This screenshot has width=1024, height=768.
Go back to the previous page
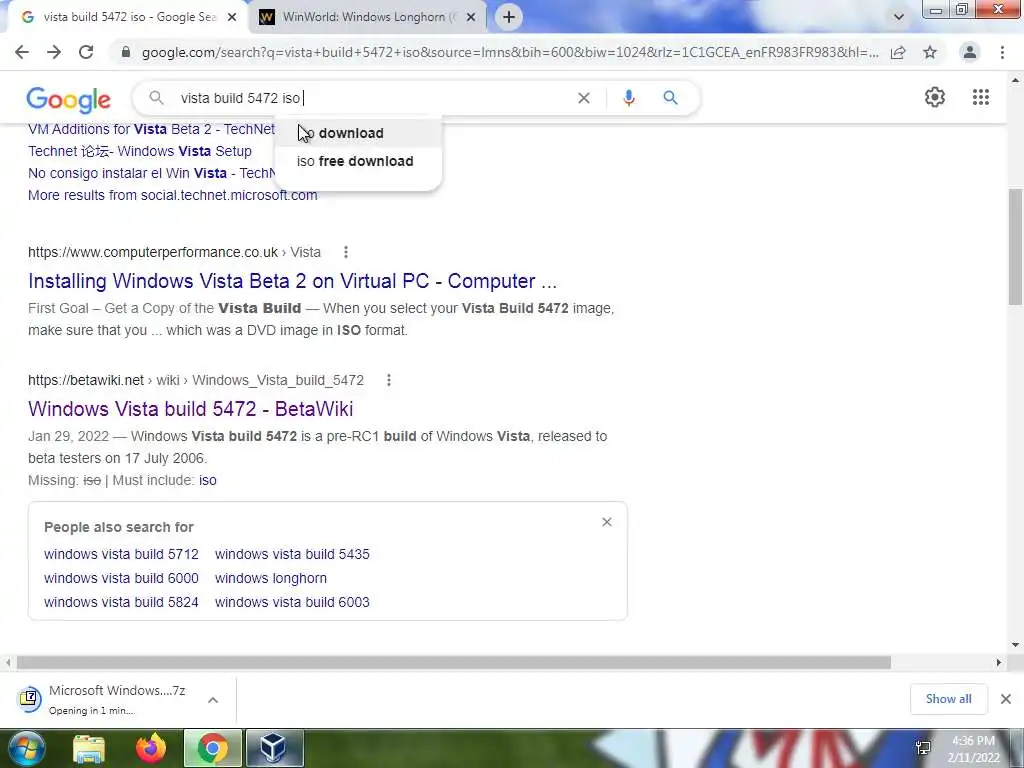click(22, 52)
